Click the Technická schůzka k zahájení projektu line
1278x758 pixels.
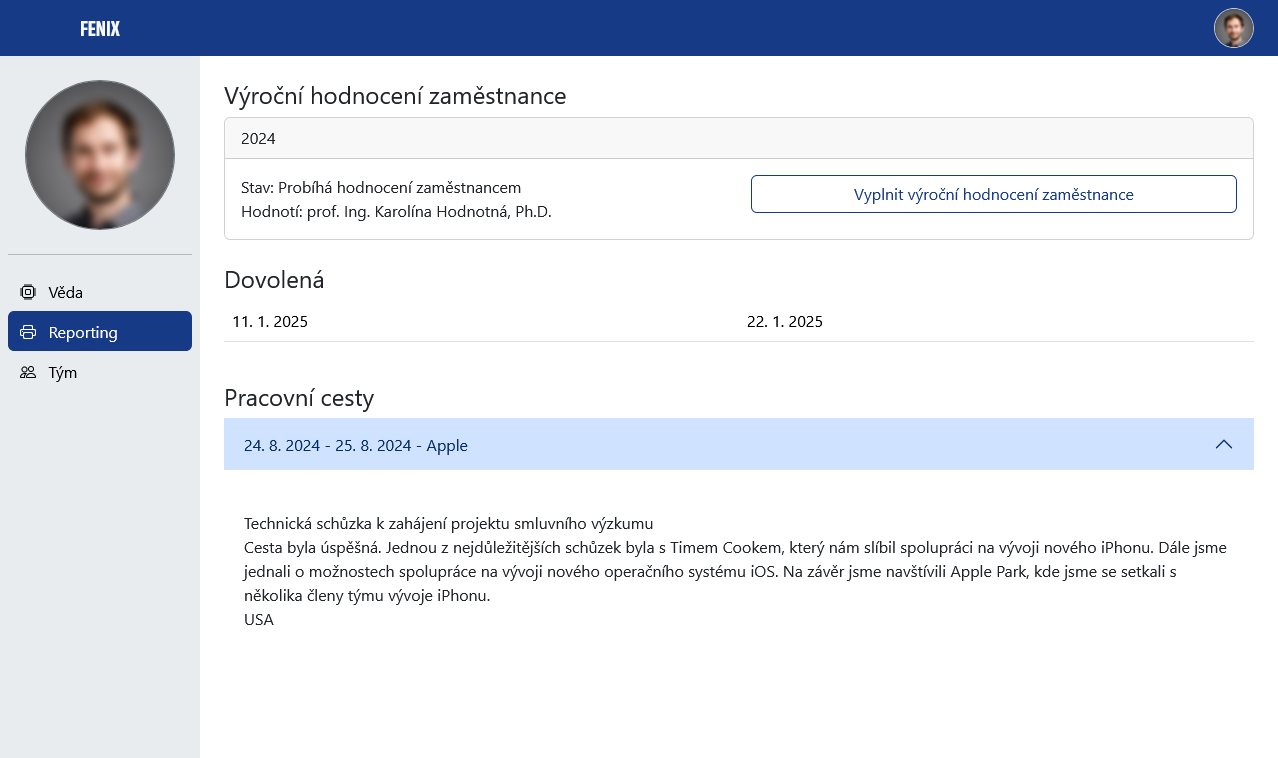448,523
